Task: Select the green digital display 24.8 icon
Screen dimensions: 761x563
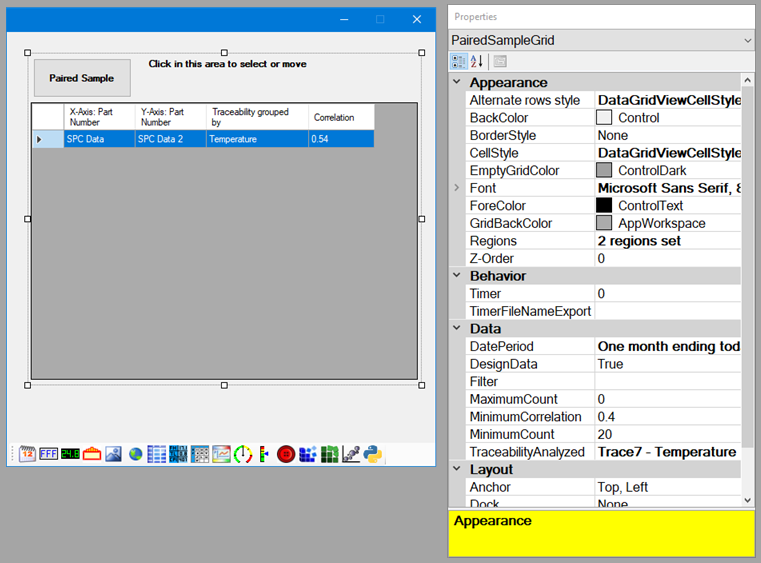Action: click(70, 454)
